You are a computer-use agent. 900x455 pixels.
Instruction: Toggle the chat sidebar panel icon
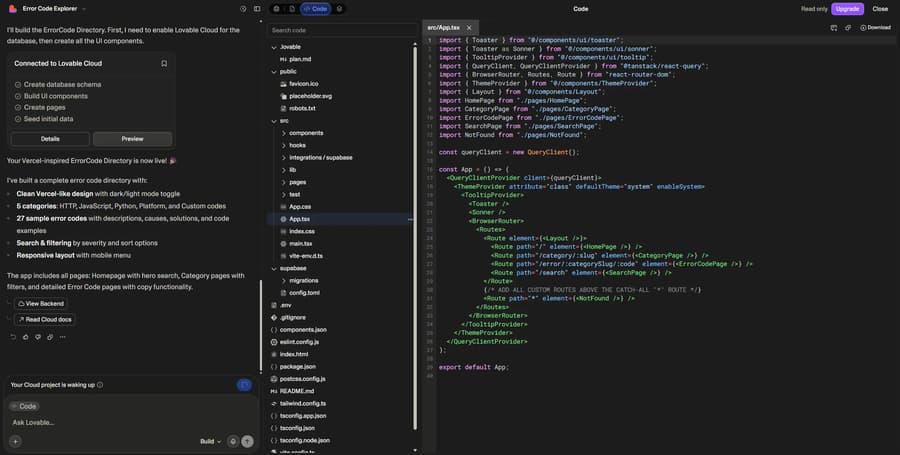(257, 9)
